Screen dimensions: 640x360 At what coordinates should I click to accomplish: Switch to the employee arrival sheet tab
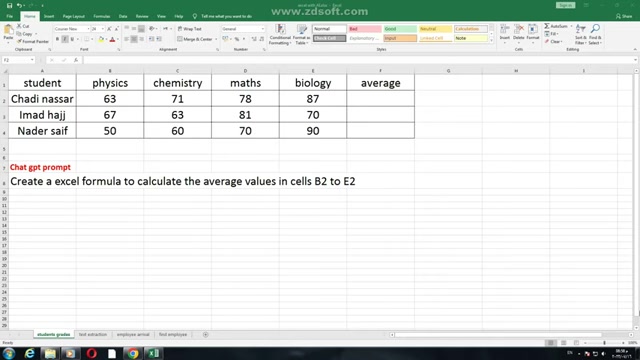coord(133,335)
